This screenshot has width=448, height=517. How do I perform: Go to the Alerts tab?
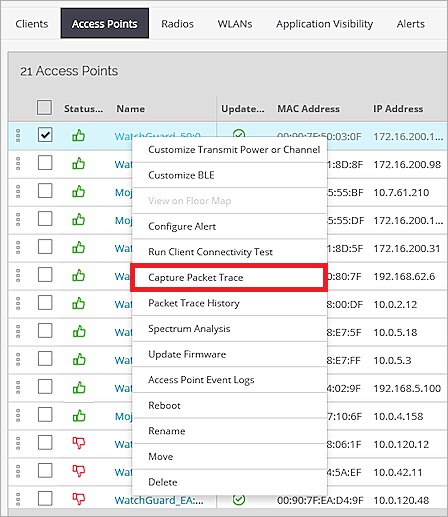(411, 24)
